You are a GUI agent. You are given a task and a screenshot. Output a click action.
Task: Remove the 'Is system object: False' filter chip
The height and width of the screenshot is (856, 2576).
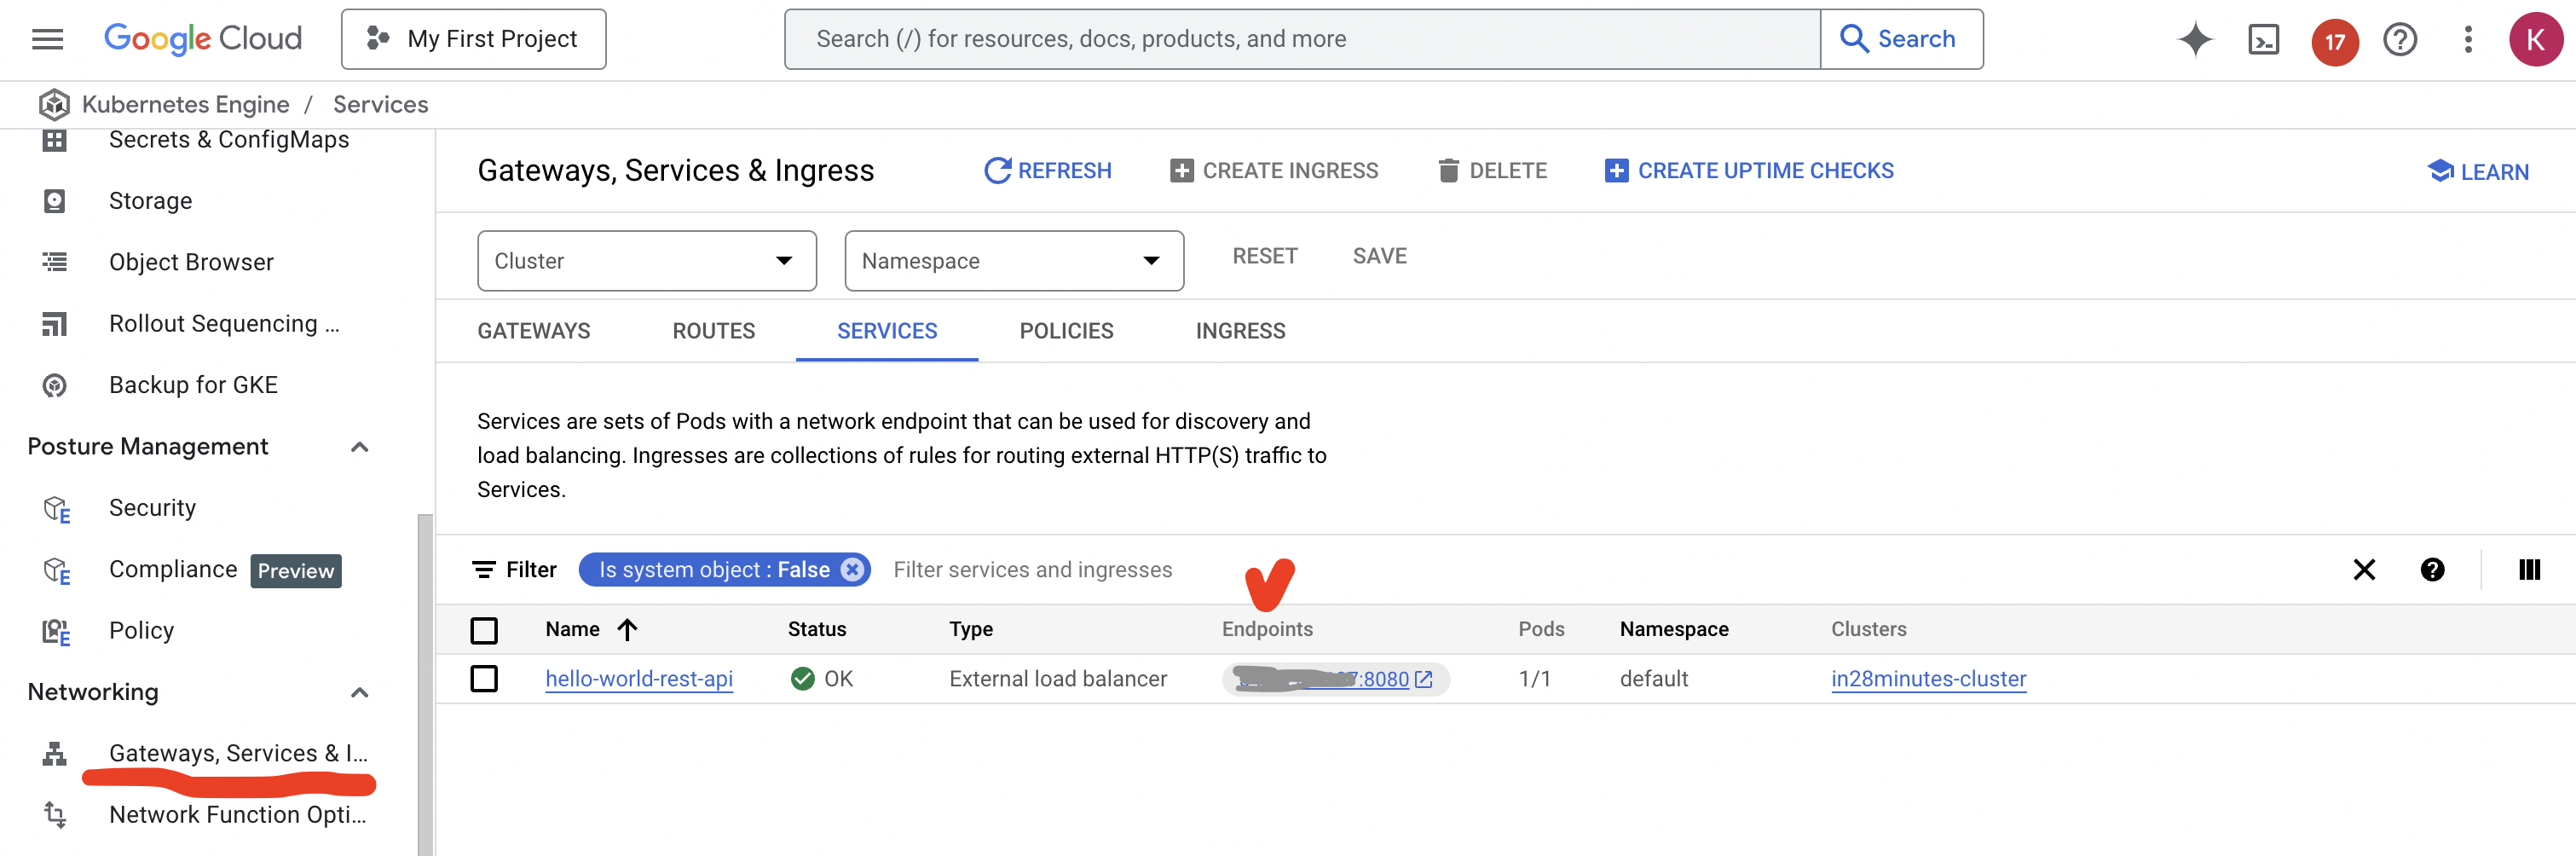[852, 569]
